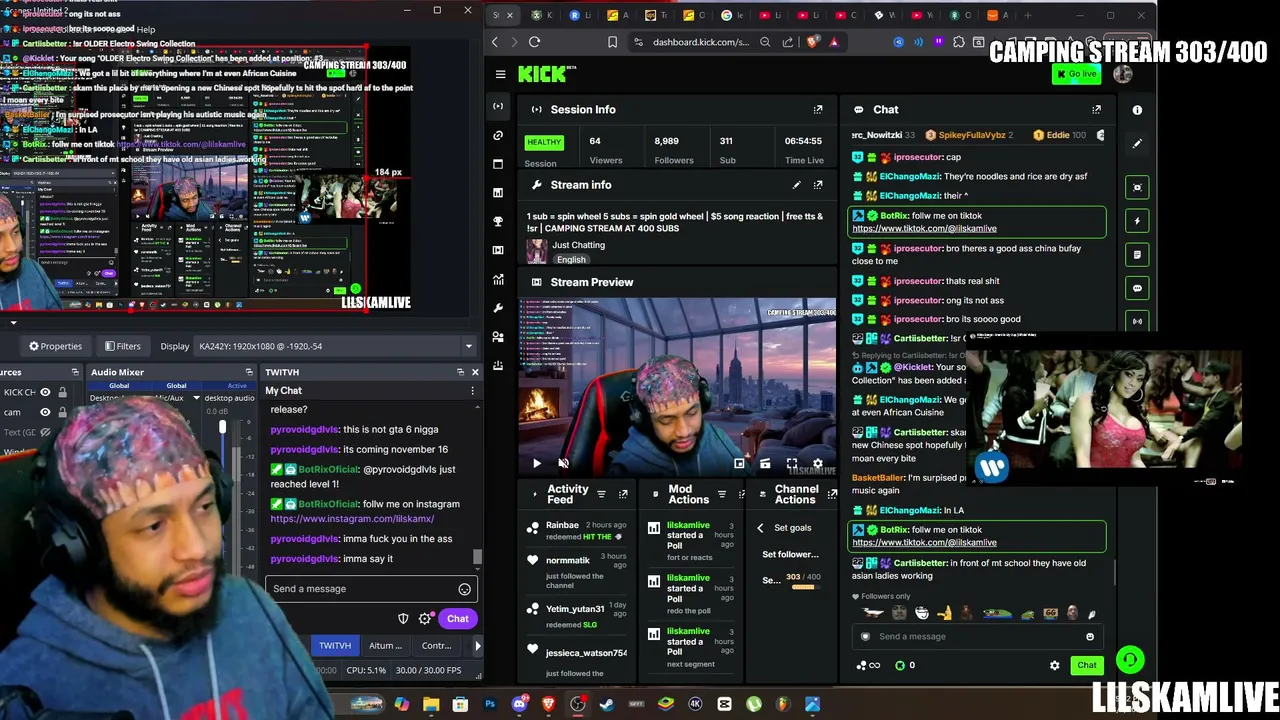Click the green Go live button
Viewport: 1280px width, 720px height.
point(1077,74)
